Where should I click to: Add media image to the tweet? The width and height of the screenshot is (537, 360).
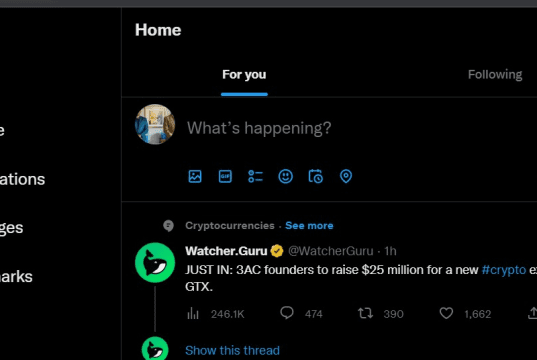195,176
